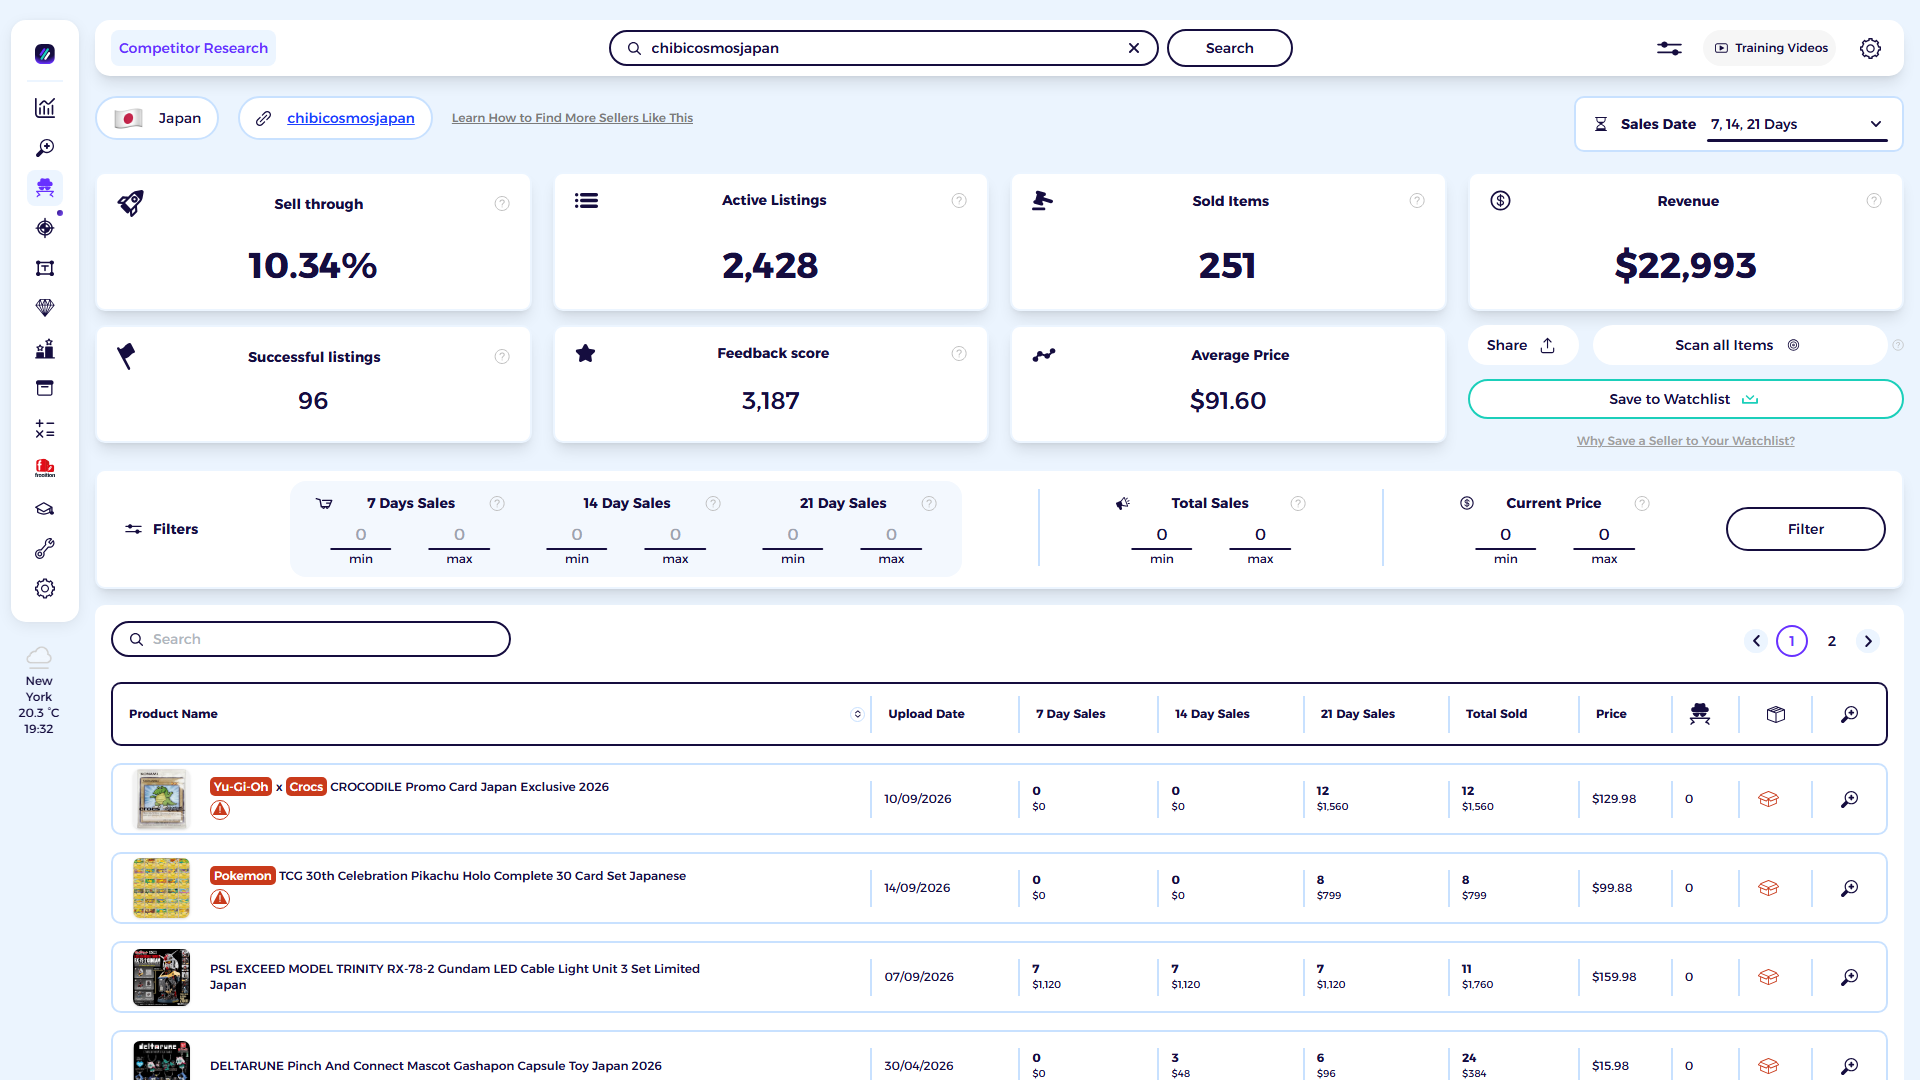Open the graduation cap academy sidebar icon
This screenshot has height=1080, width=1920.
click(x=45, y=509)
